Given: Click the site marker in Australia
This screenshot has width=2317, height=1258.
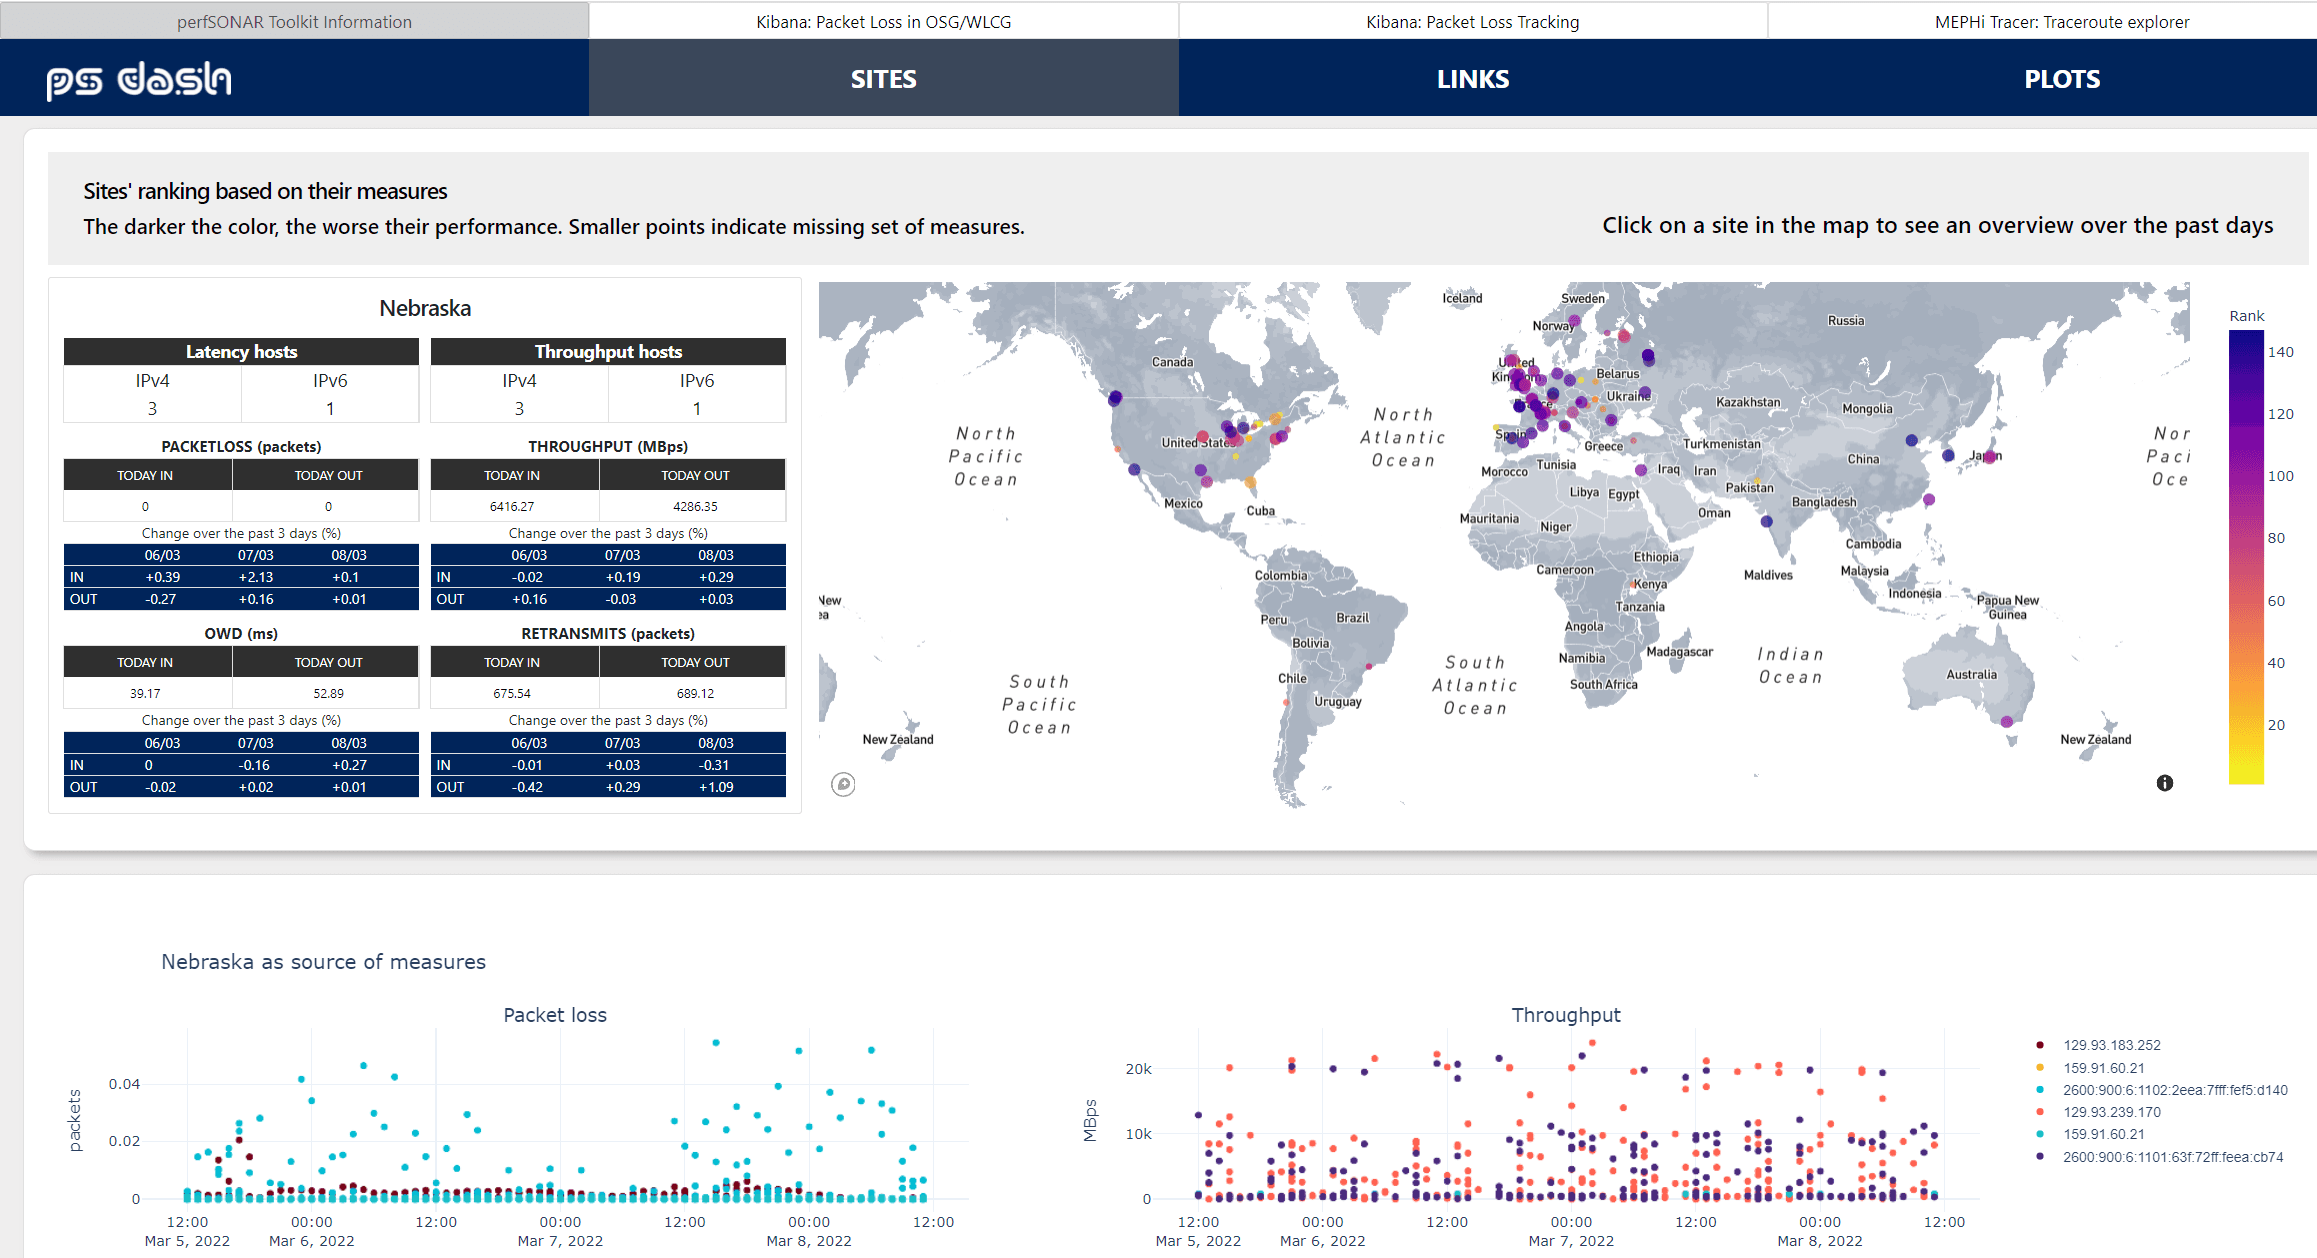Looking at the screenshot, I should (2006, 721).
